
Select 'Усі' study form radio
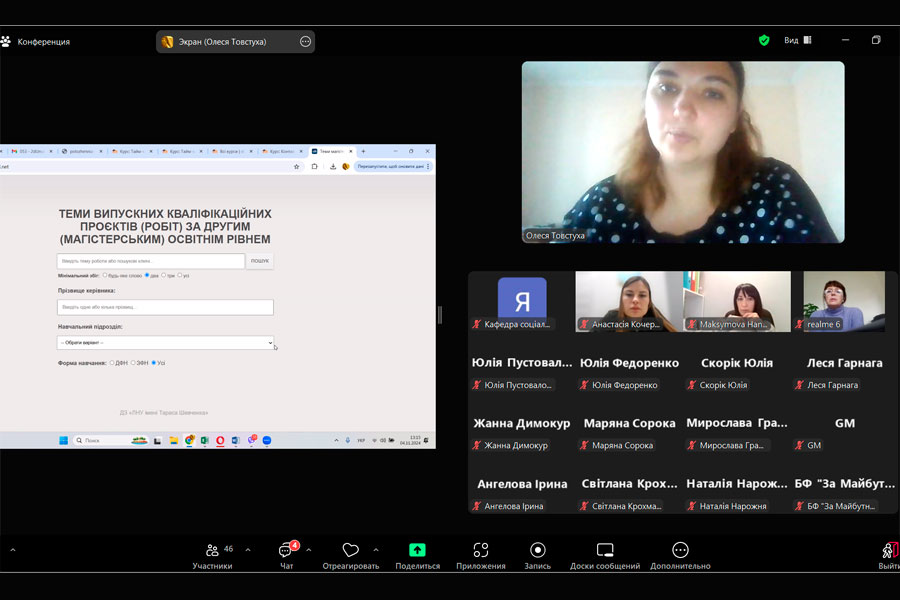coord(153,363)
